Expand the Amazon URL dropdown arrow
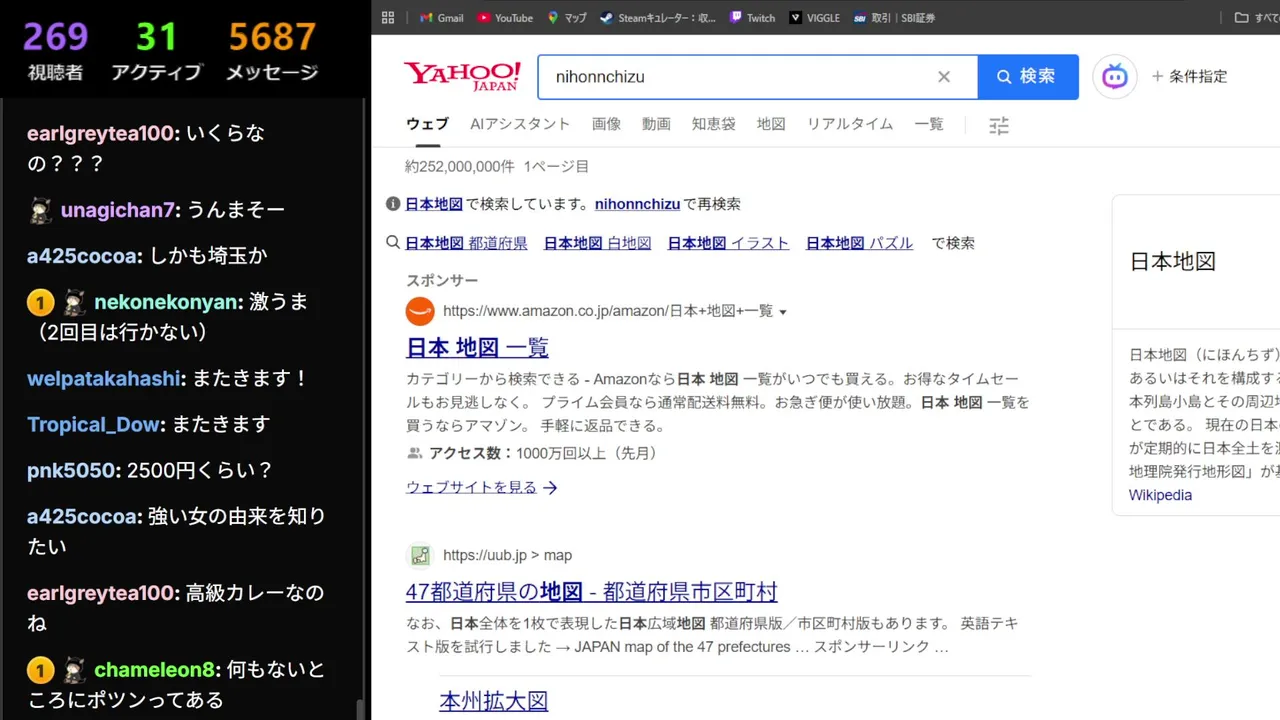Screen dimensions: 1280x720 tap(783, 312)
